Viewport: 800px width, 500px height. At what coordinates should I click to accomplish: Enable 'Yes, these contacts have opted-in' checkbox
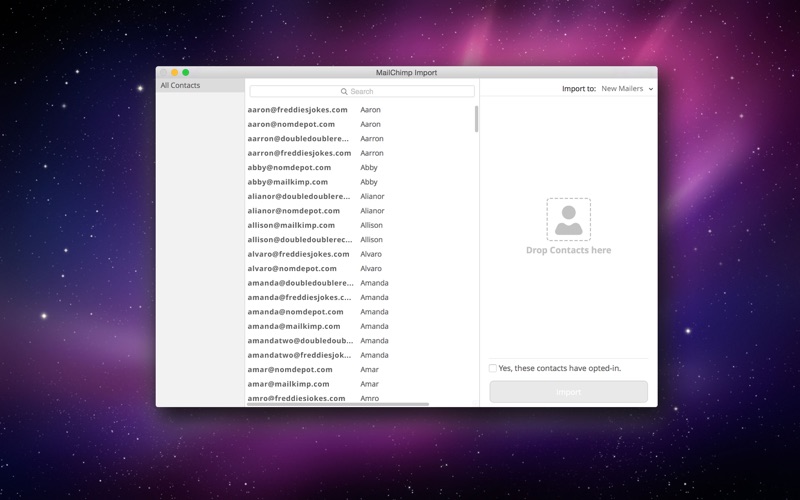point(493,368)
